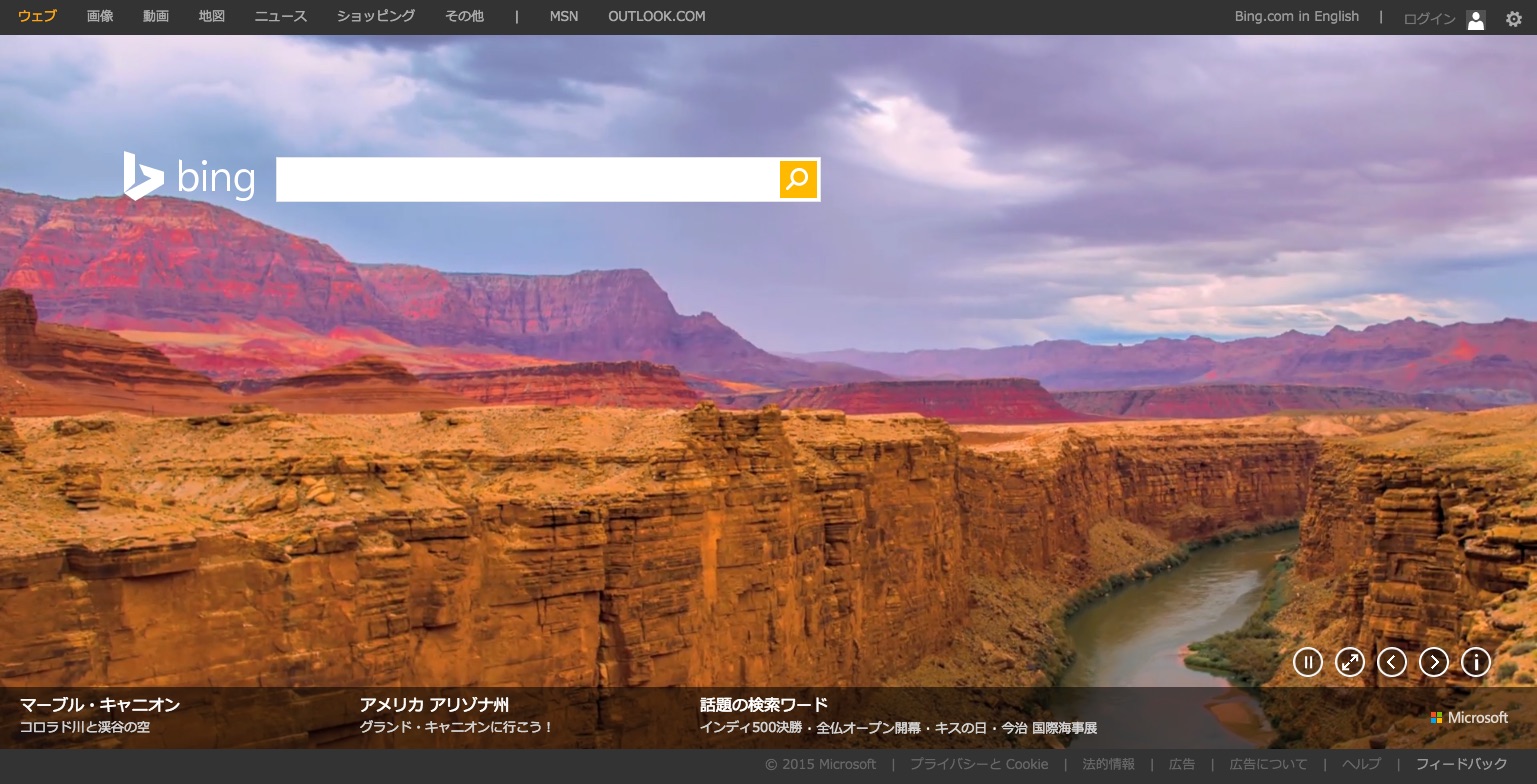Open the settings gear icon
This screenshot has width=1537, height=784.
(x=1514, y=18)
